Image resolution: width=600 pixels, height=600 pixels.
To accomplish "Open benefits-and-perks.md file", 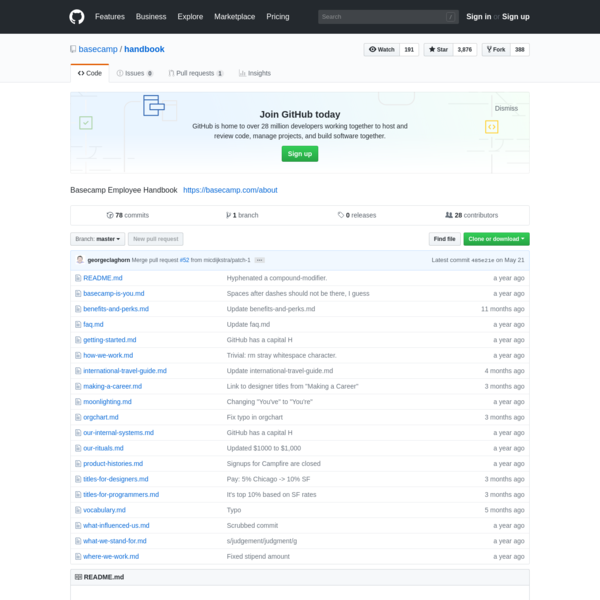I will click(116, 309).
